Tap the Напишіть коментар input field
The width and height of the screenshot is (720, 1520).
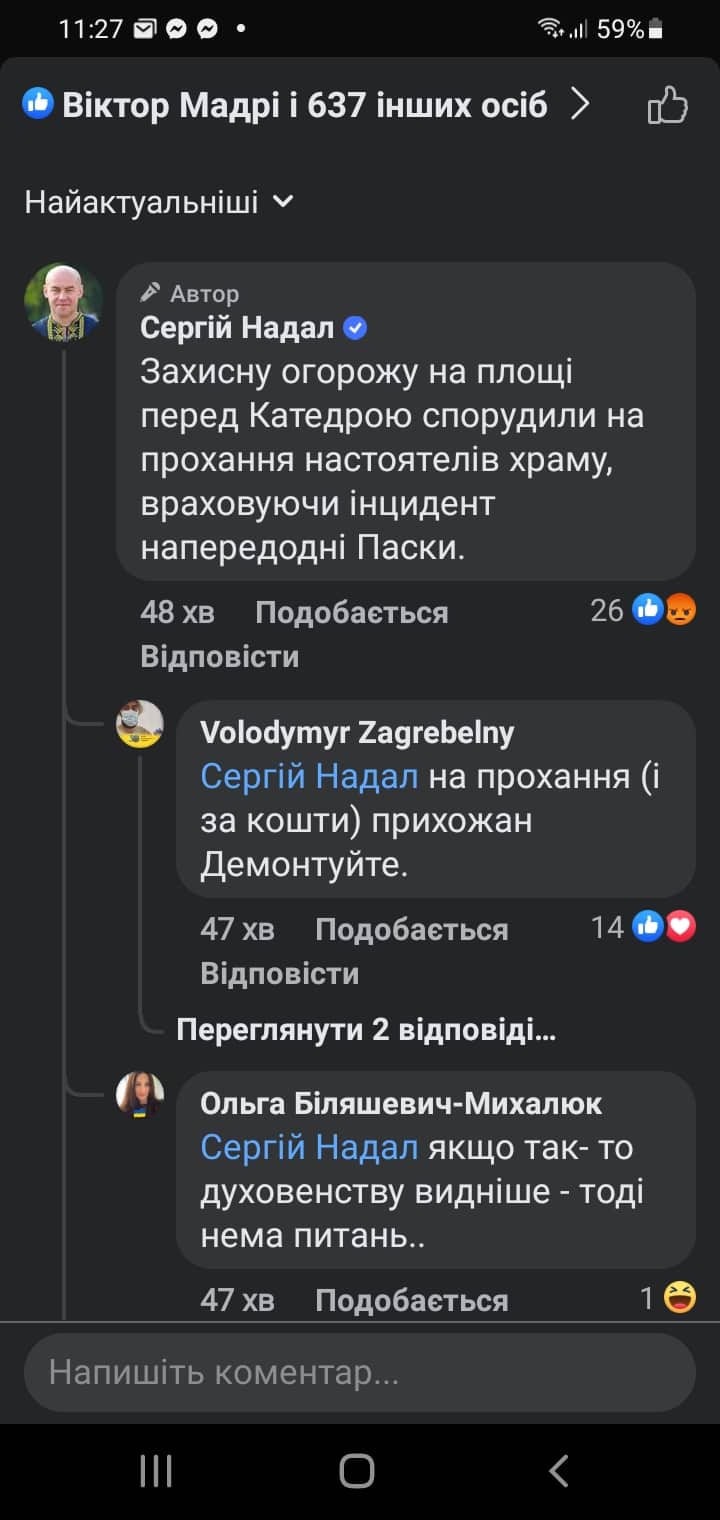pyautogui.click(x=360, y=1374)
